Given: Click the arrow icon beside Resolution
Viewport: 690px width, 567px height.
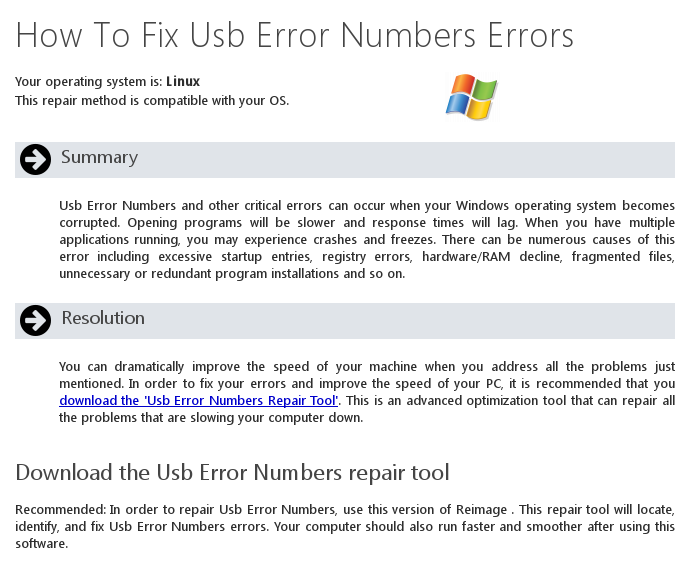Looking at the screenshot, I should 35,320.
